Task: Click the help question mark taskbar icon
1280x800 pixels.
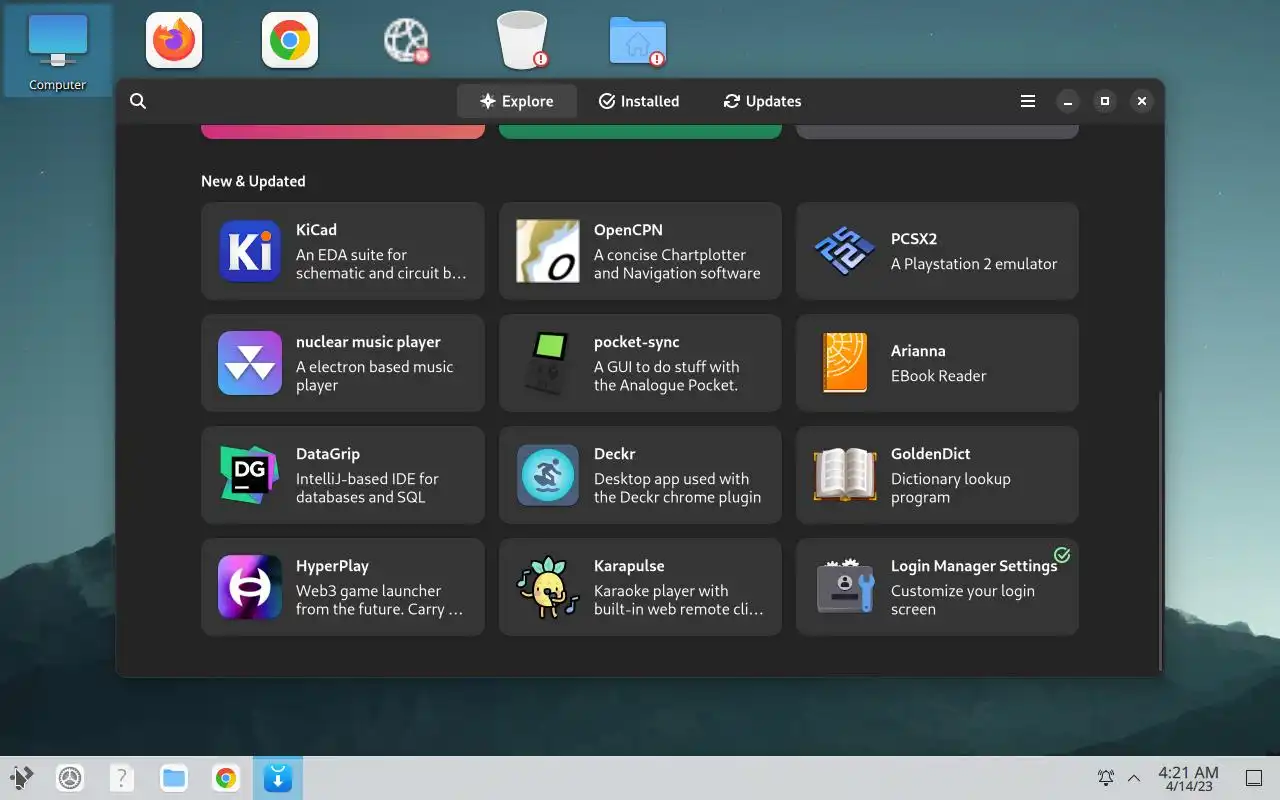Action: pos(121,778)
